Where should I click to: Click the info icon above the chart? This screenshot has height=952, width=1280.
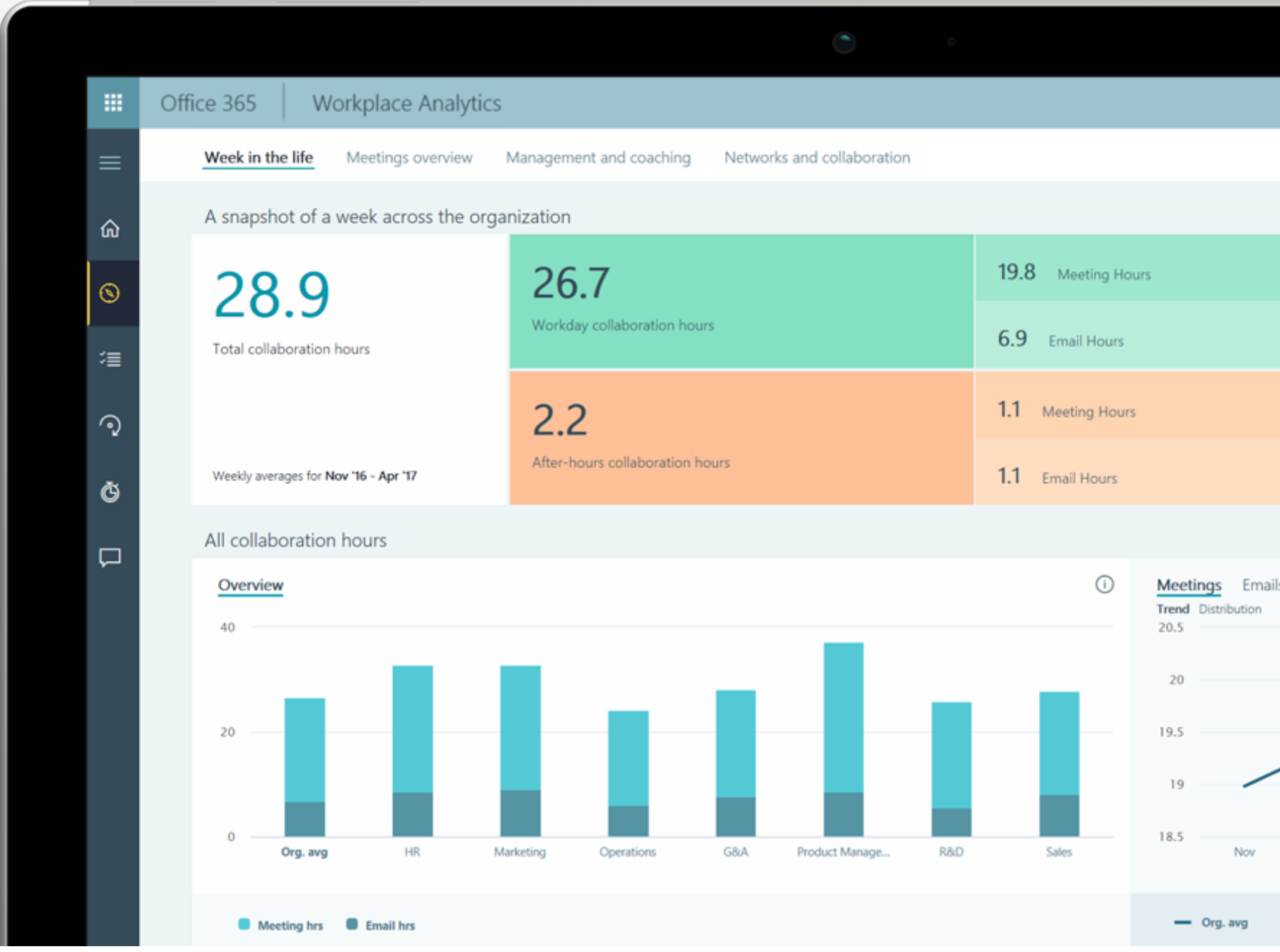1104,584
